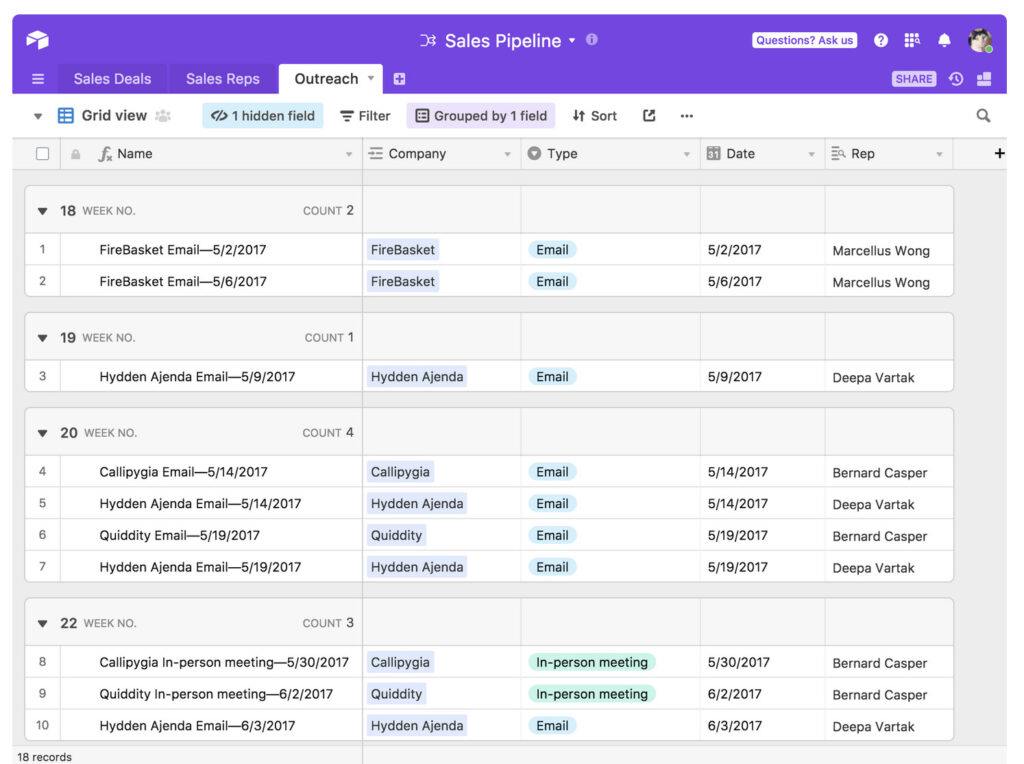1024x764 pixels.
Task: Click the Date field calendar icon
Action: pos(713,153)
